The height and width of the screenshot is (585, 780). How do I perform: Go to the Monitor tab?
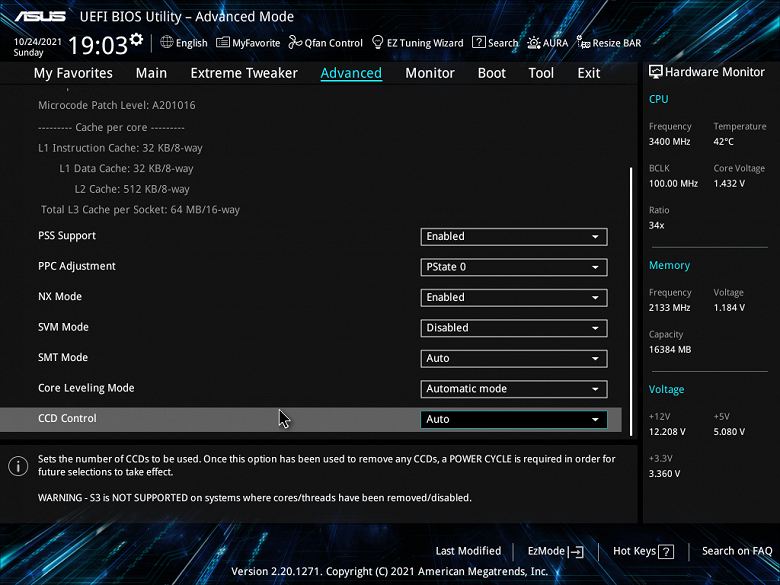pos(430,73)
